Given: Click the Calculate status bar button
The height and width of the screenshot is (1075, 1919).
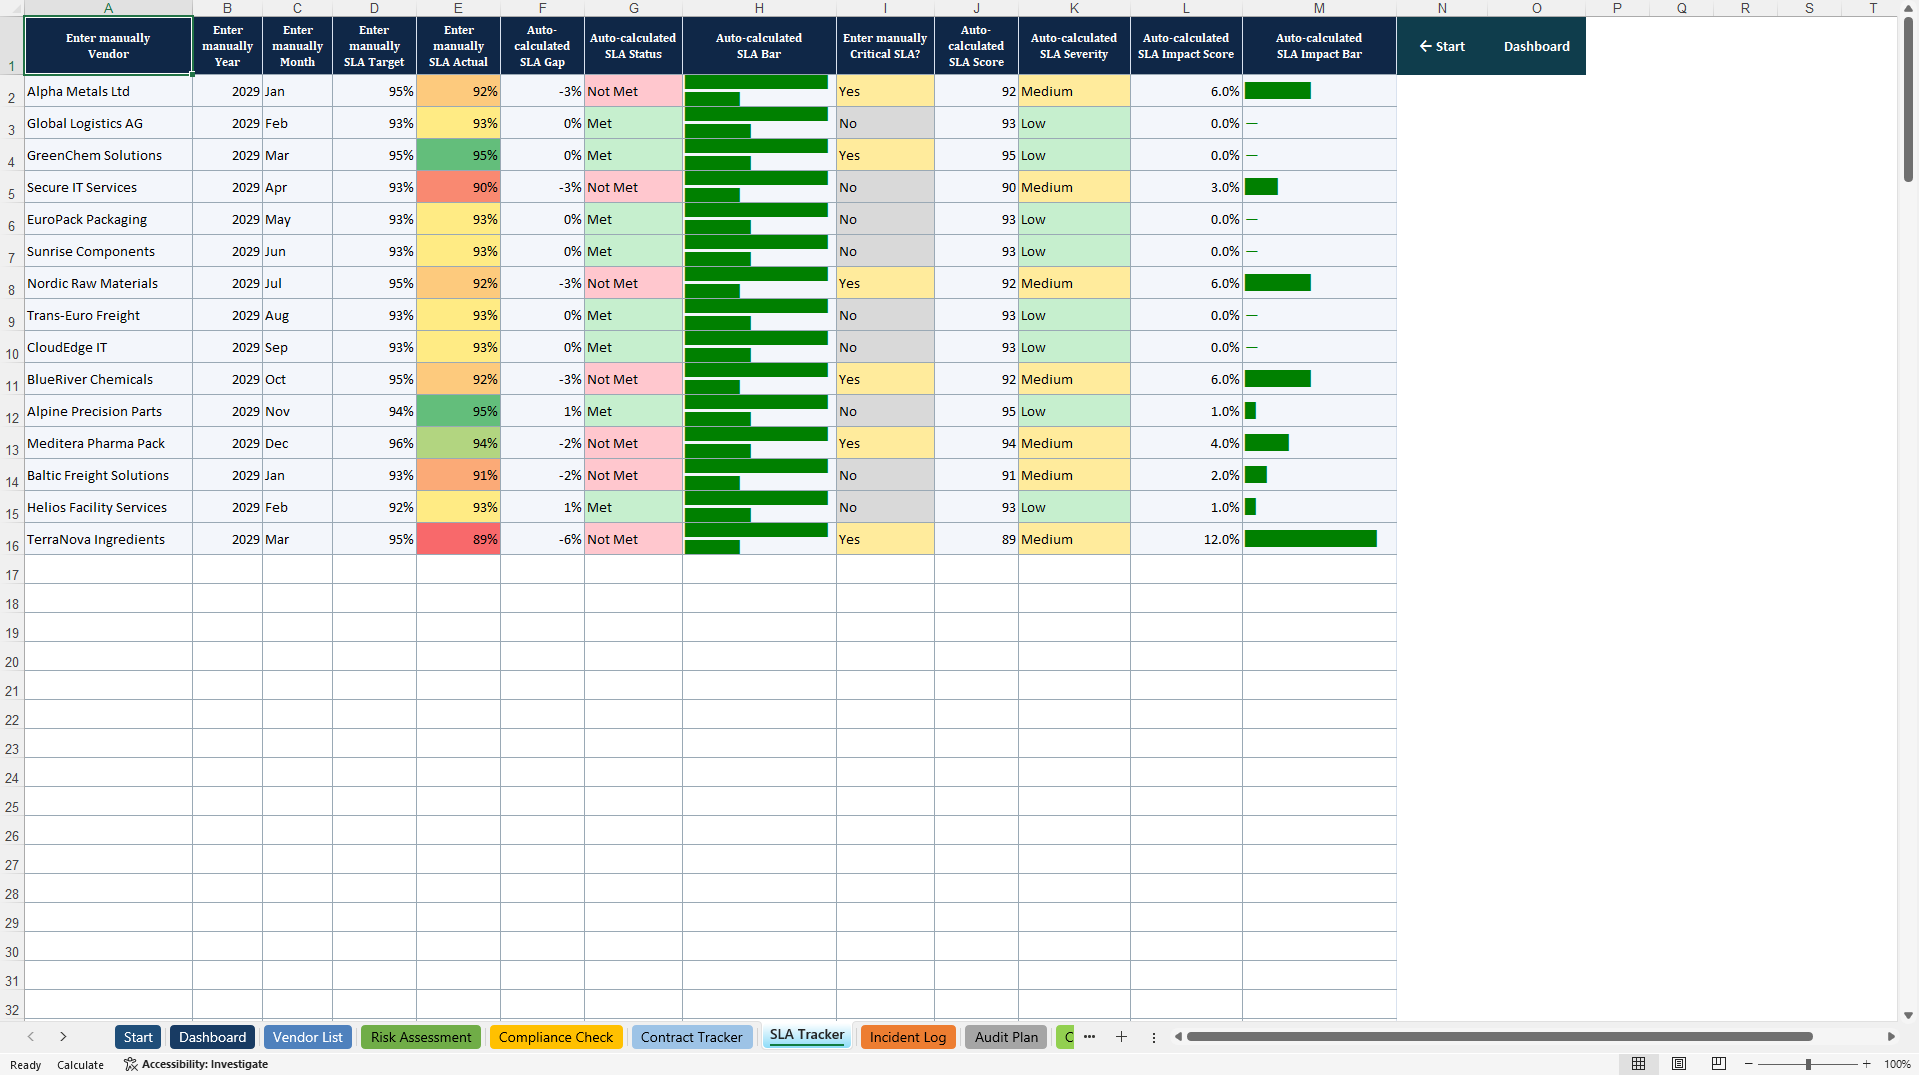Looking at the screenshot, I should pos(80,1065).
